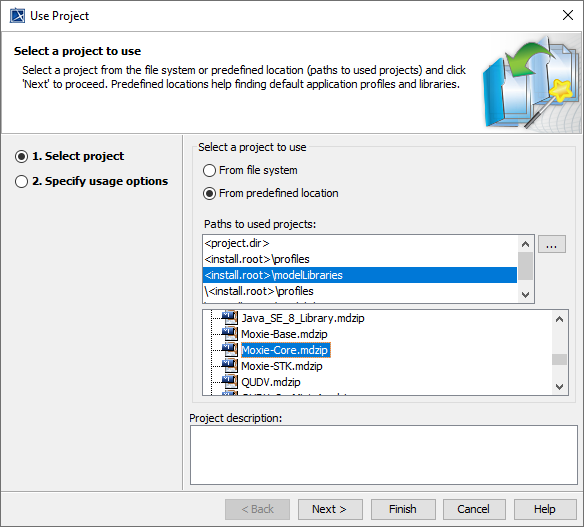The image size is (584, 527).
Task: Go to step 2 Specify usage options
Action: coord(92,181)
